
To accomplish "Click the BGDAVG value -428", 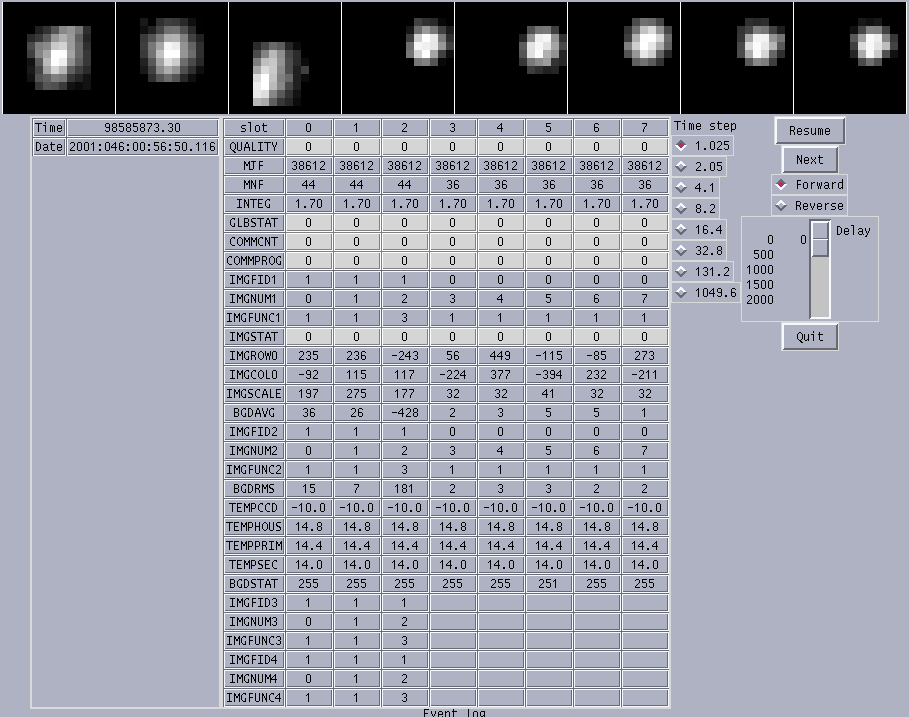I will coord(405,413).
